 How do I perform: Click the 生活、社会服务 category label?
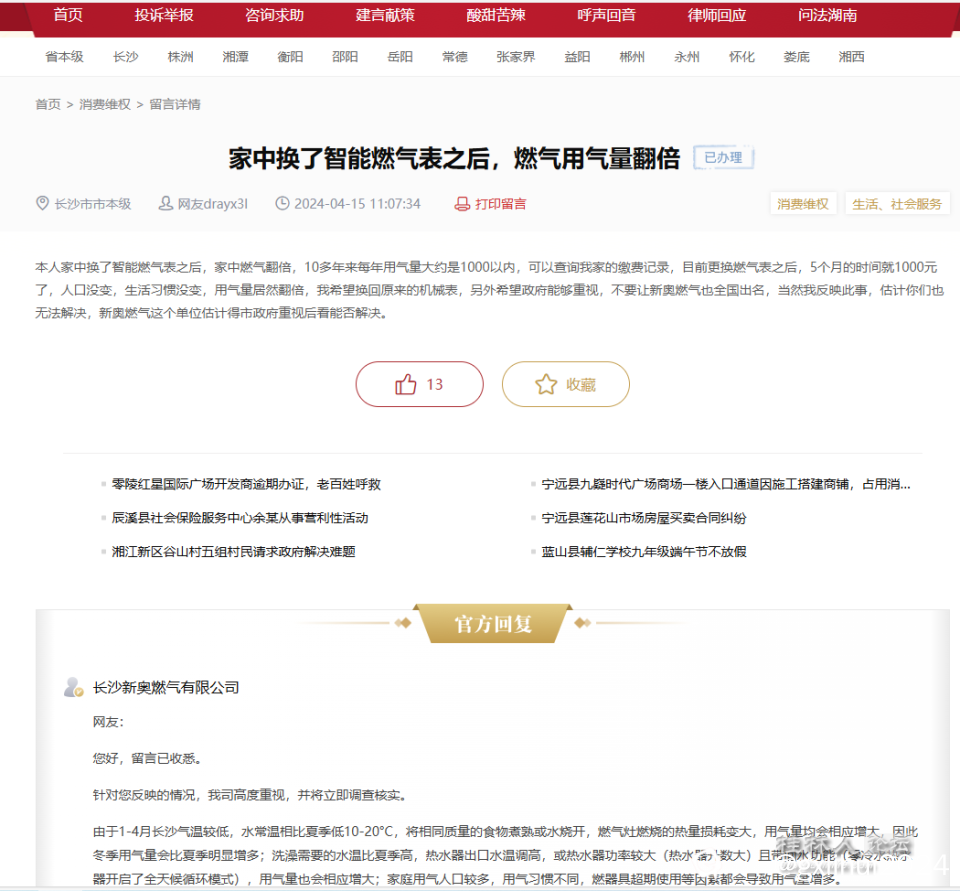pos(897,202)
